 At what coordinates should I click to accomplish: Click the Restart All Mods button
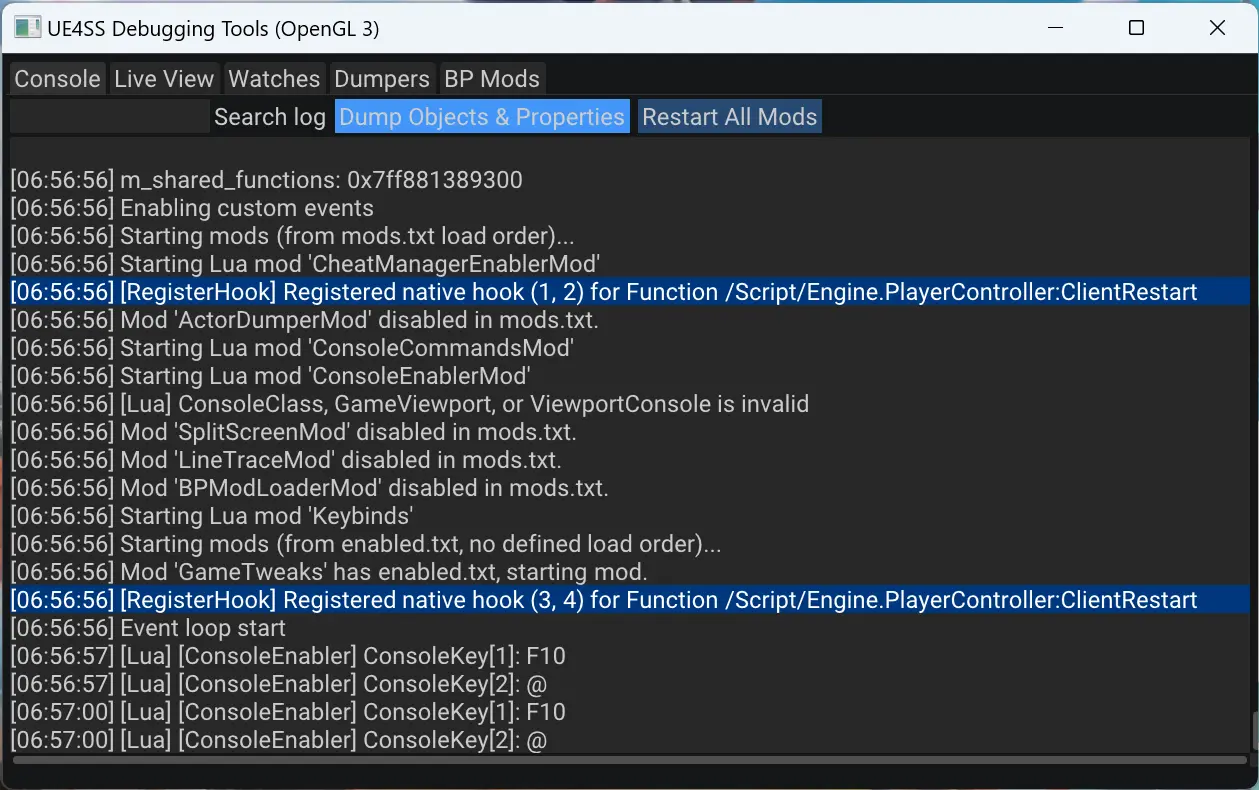coord(730,117)
